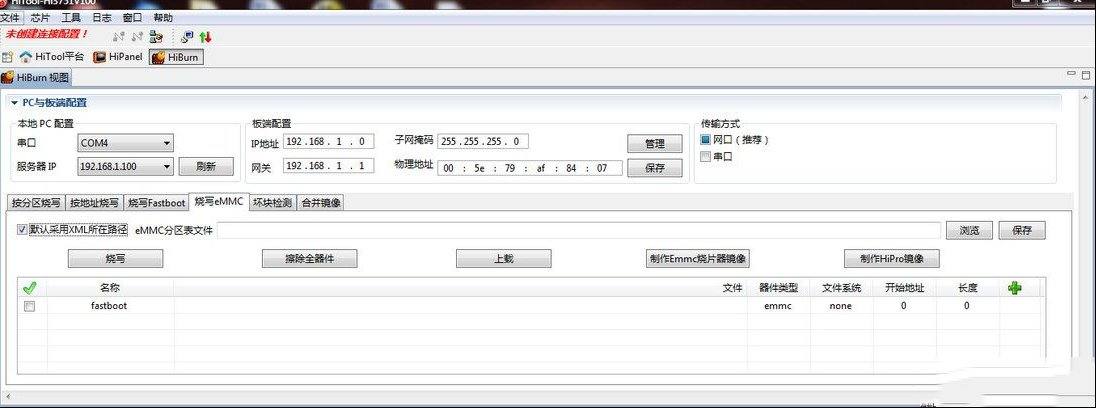The width and height of the screenshot is (1096, 408).
Task: Click the 保存 button beside 物理地址
Action: point(655,168)
